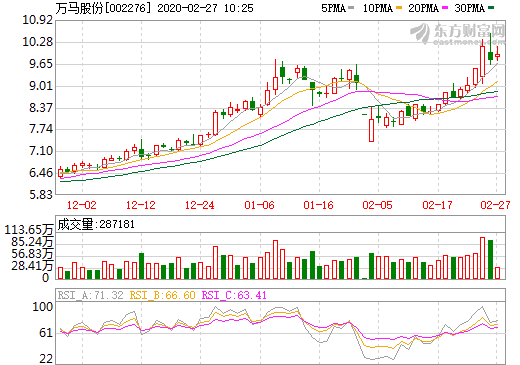Click the RSI_B:66.60 indicator label
Image resolution: width=520 pixels, height=365 pixels.
162,295
